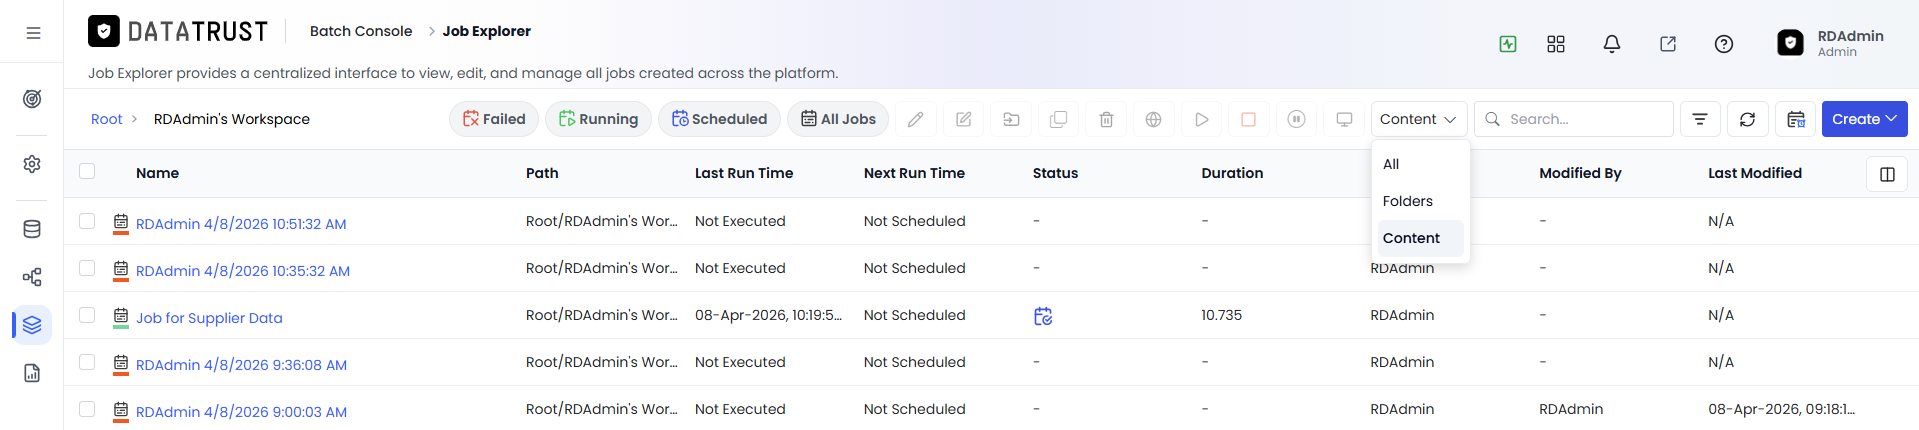Screen dimensions: 1919x430
Task: Go to the Batch Console breadcrumb
Action: pos(361,31)
